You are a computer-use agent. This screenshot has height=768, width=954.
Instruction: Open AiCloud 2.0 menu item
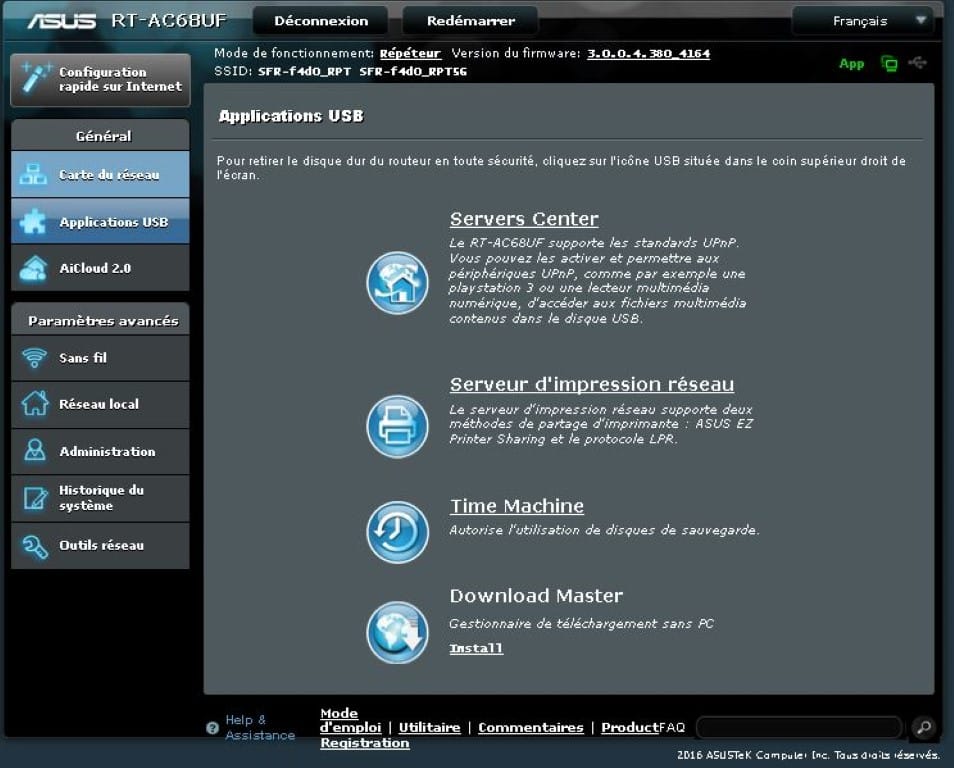tap(100, 268)
